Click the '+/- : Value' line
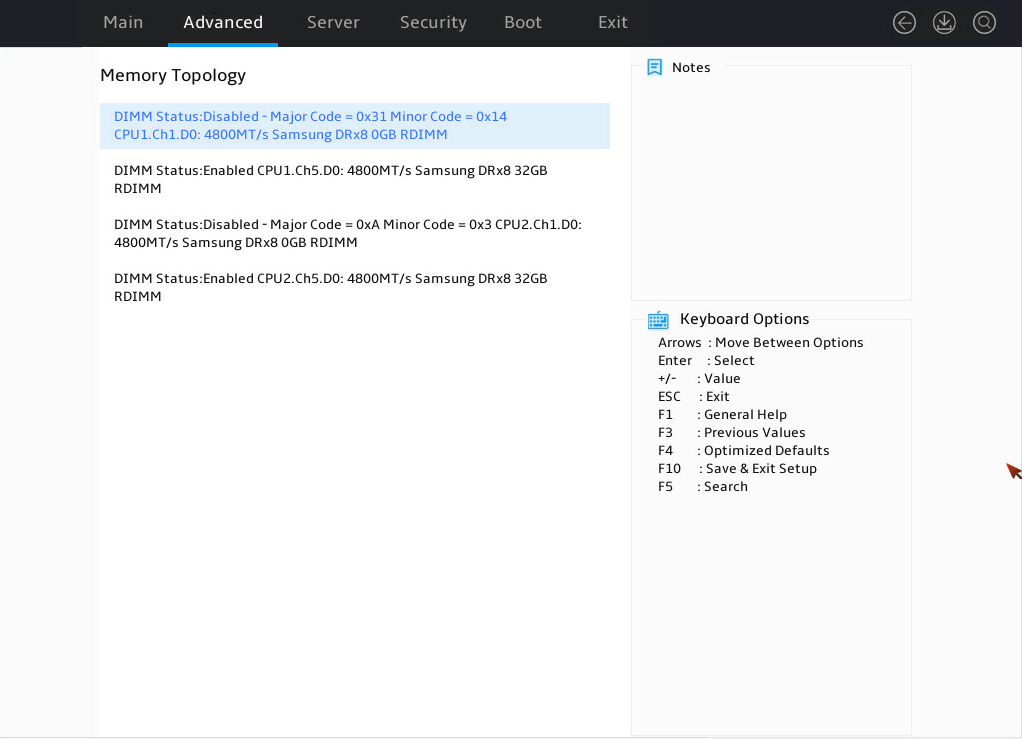The image size is (1022, 739). click(699, 379)
